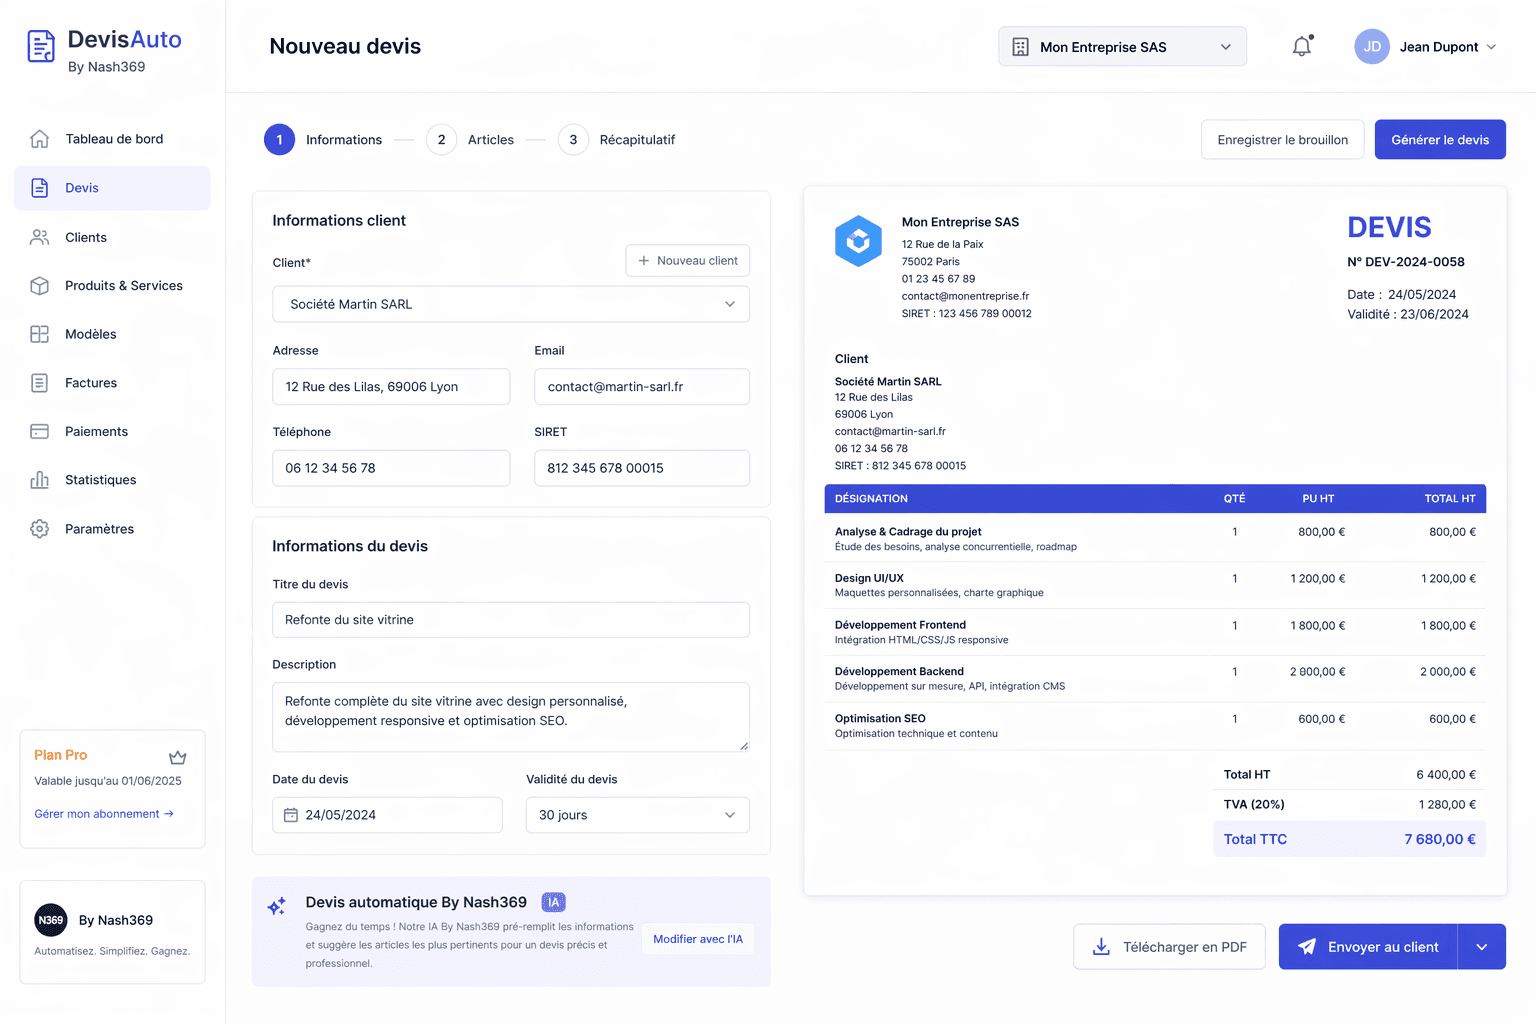The height and width of the screenshot is (1024, 1536).
Task: Open the Mon Entreprise SAS company dropdown
Action: click(x=1122, y=47)
